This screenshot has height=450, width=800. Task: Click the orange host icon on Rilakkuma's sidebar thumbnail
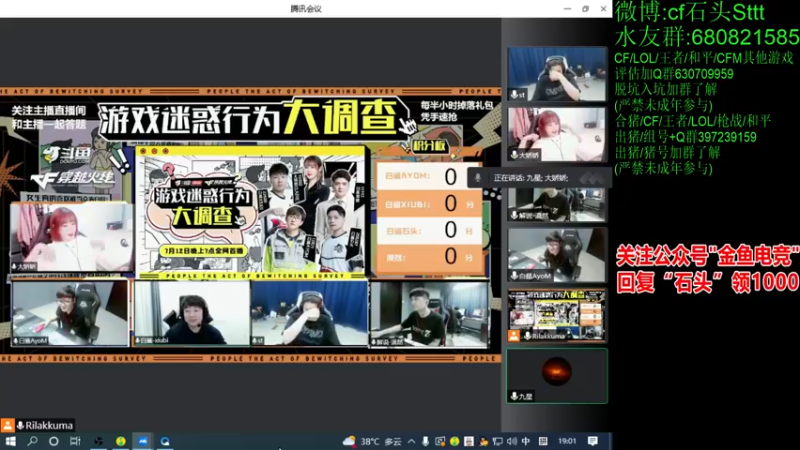(x=513, y=336)
